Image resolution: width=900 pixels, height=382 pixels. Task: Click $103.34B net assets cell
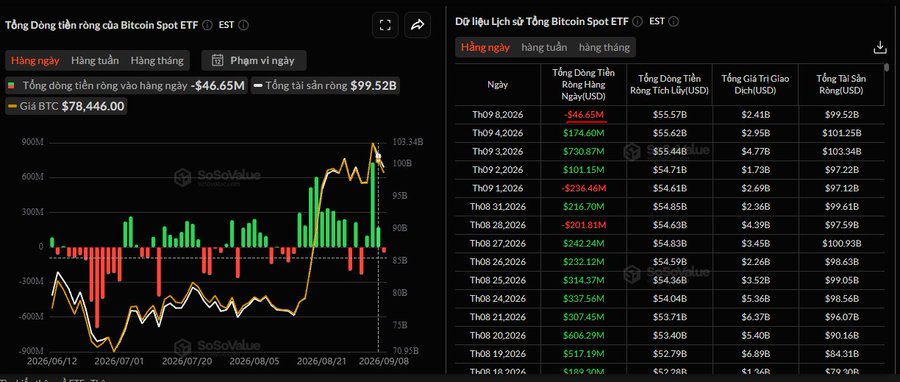coord(842,151)
